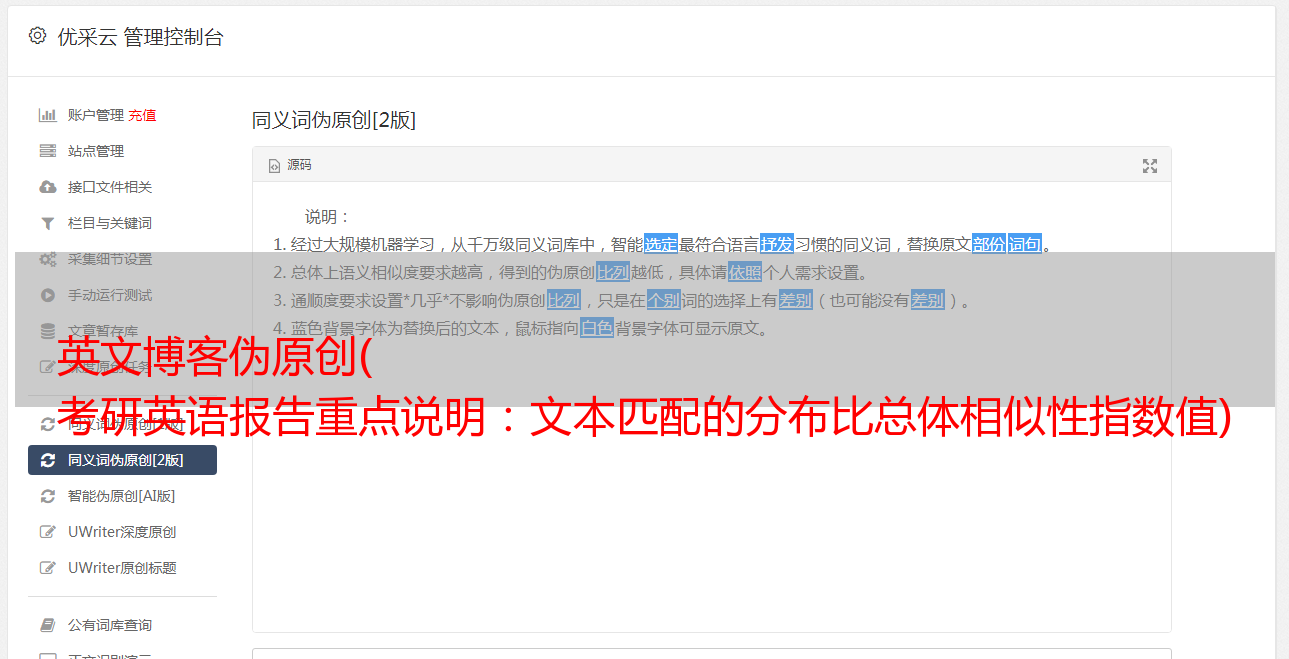Click the refresh icon beside 智能伪原创[AI版]
This screenshot has width=1289, height=659.
[47, 496]
